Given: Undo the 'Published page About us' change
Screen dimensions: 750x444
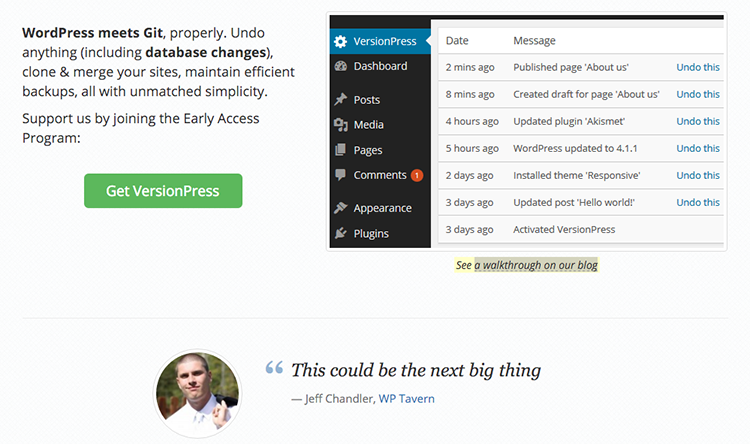Looking at the screenshot, I should point(697,67).
